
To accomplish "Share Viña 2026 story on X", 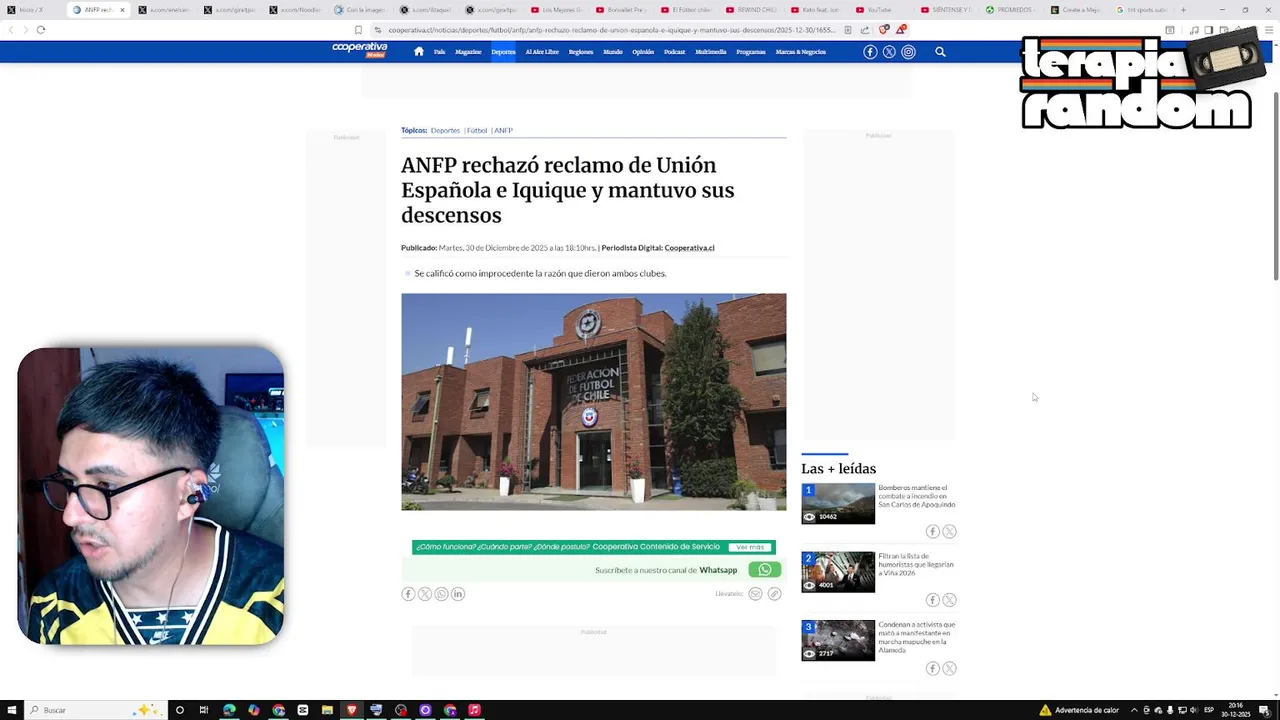I will (x=949, y=600).
